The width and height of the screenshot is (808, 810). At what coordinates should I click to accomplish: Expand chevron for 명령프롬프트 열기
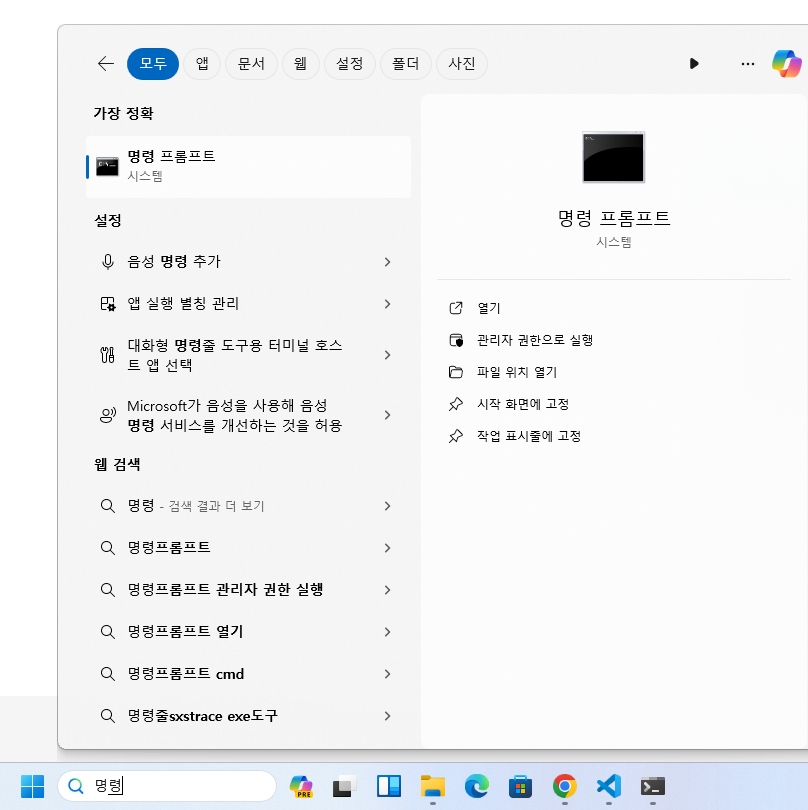pos(387,632)
